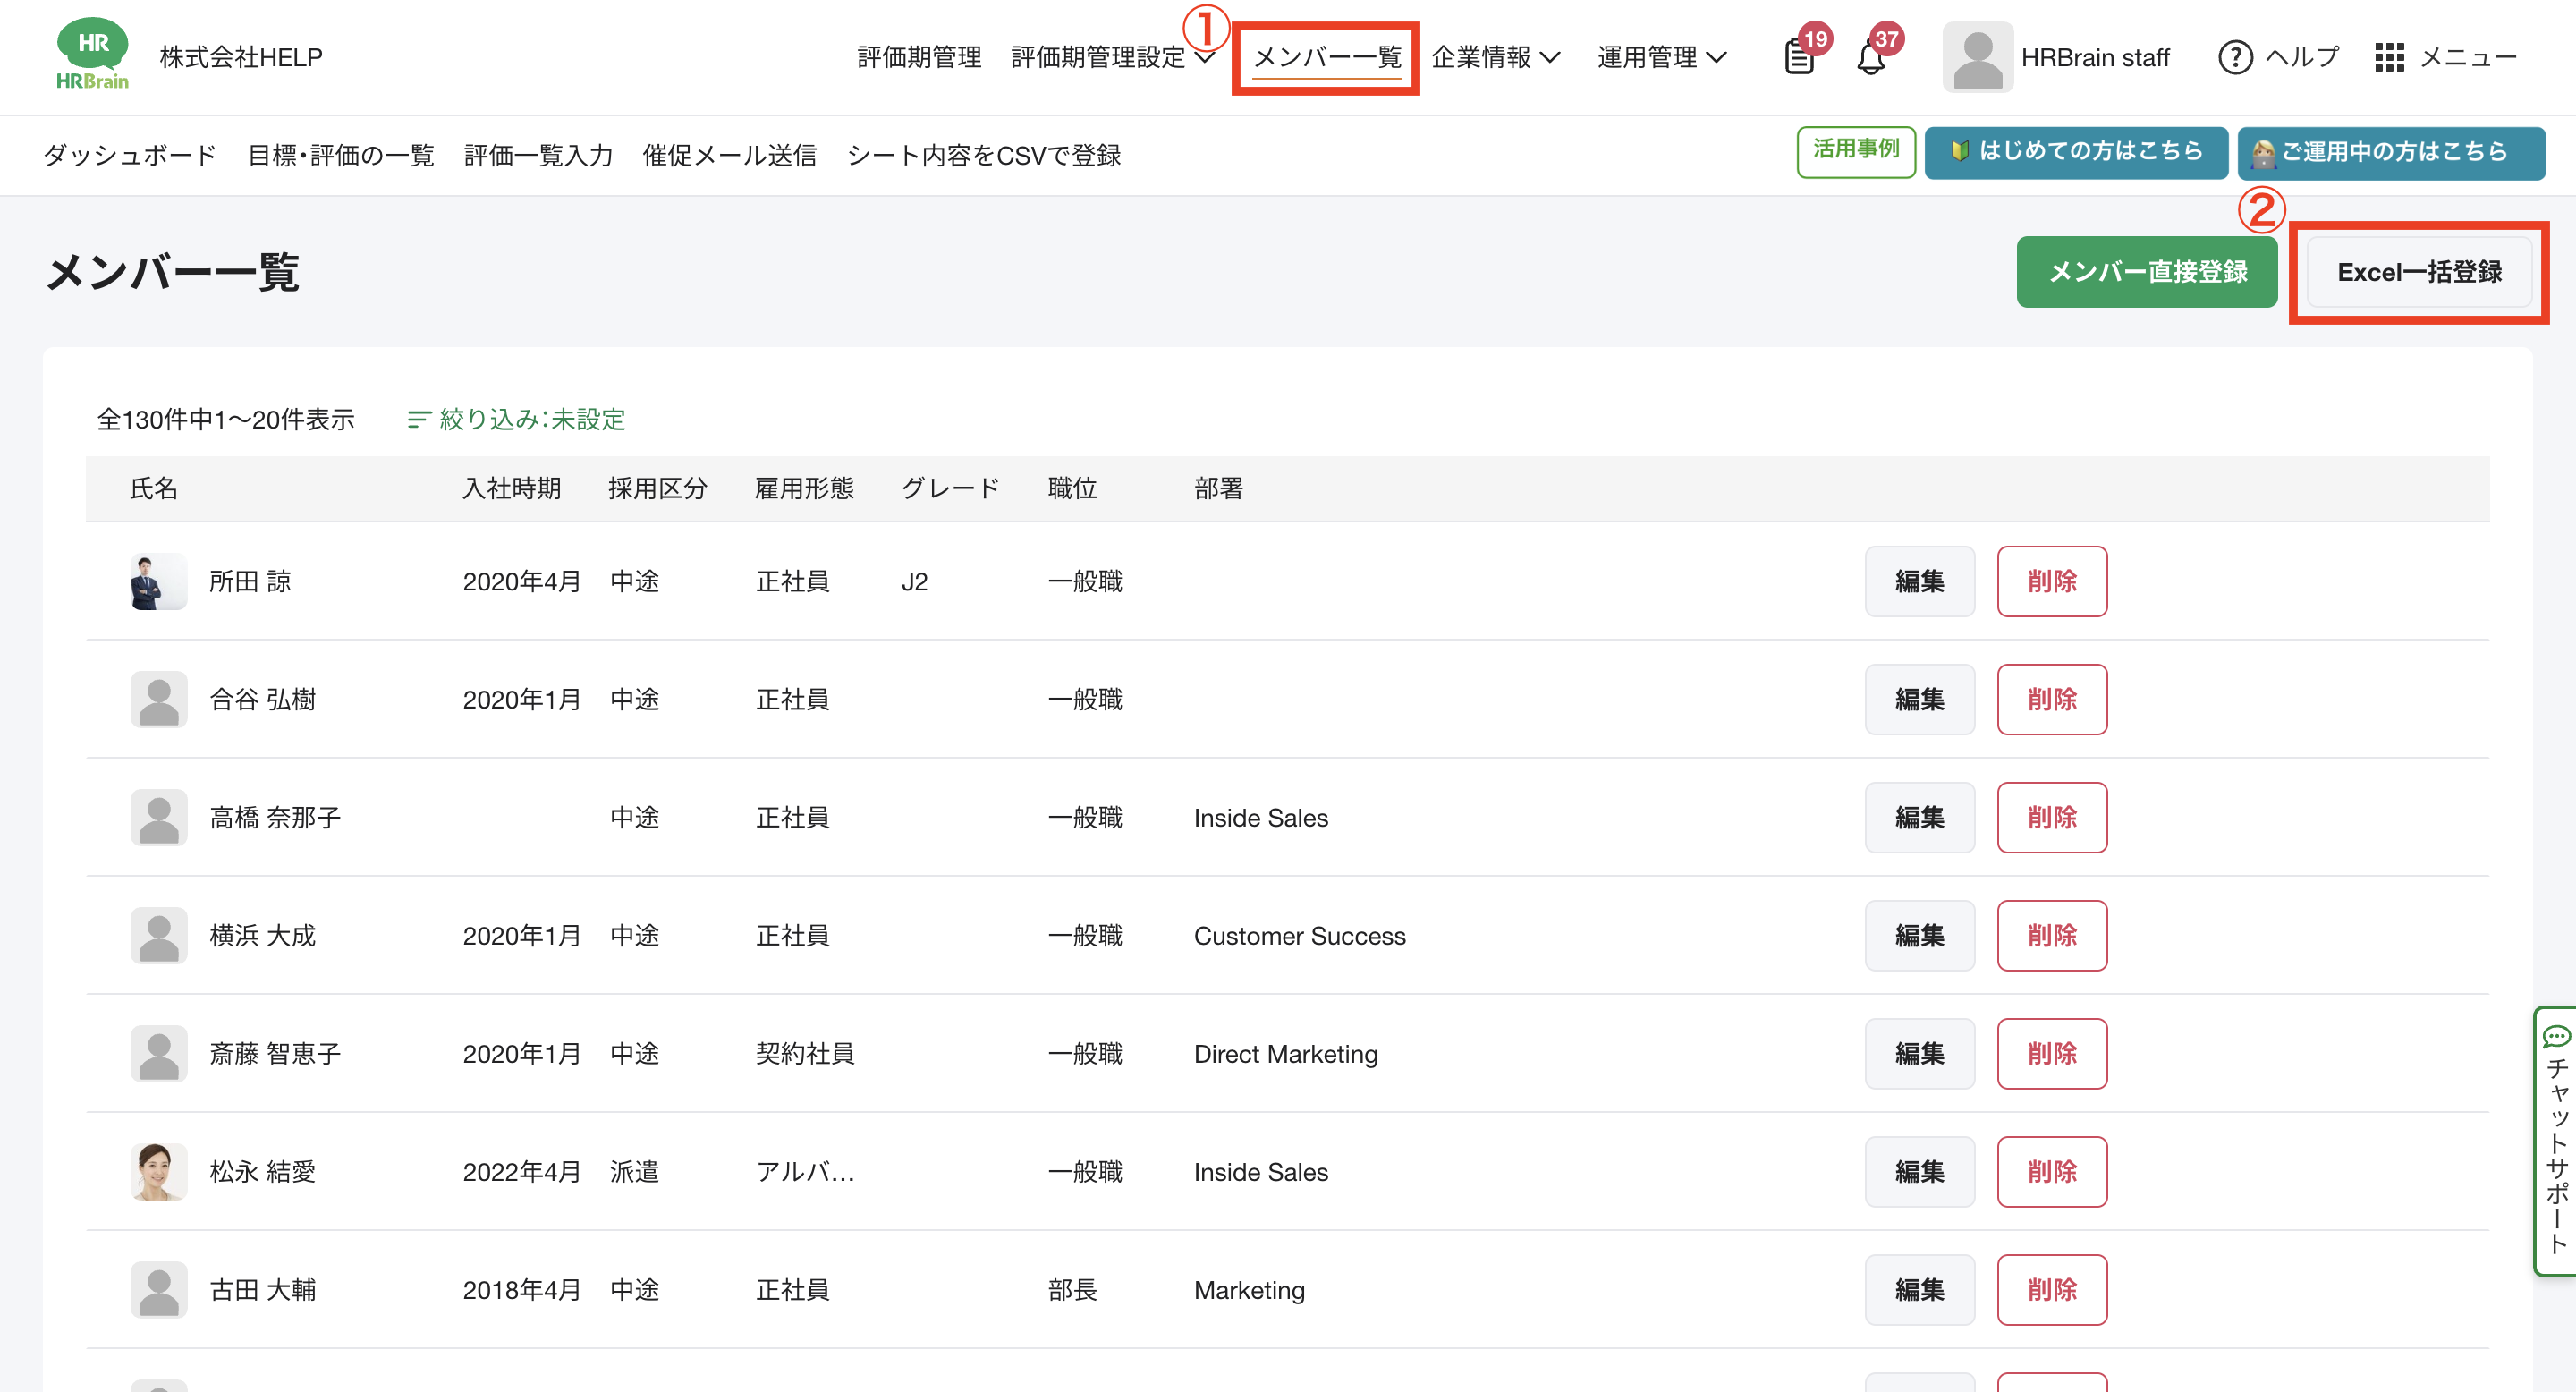This screenshot has height=1392, width=2576.
Task: Expand the 企業情報 dropdown menu
Action: click(x=1495, y=57)
